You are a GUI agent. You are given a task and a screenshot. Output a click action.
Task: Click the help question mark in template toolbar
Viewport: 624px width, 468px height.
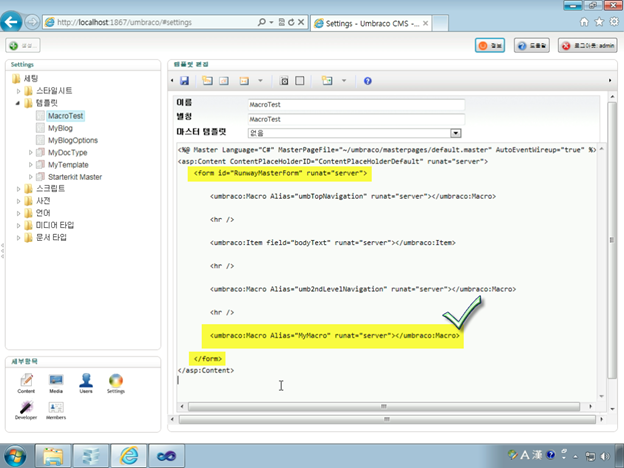click(368, 81)
